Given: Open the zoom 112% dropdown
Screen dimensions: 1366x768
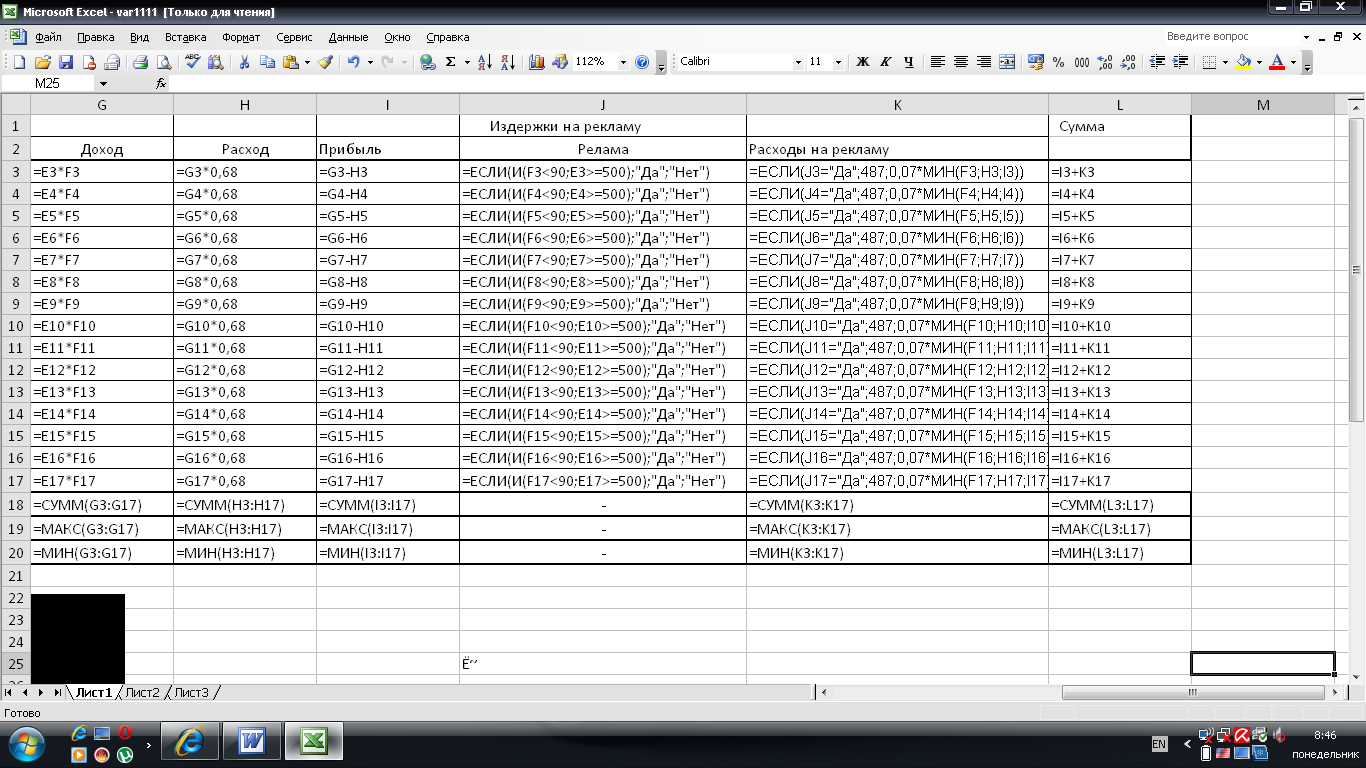Looking at the screenshot, I should 623,62.
